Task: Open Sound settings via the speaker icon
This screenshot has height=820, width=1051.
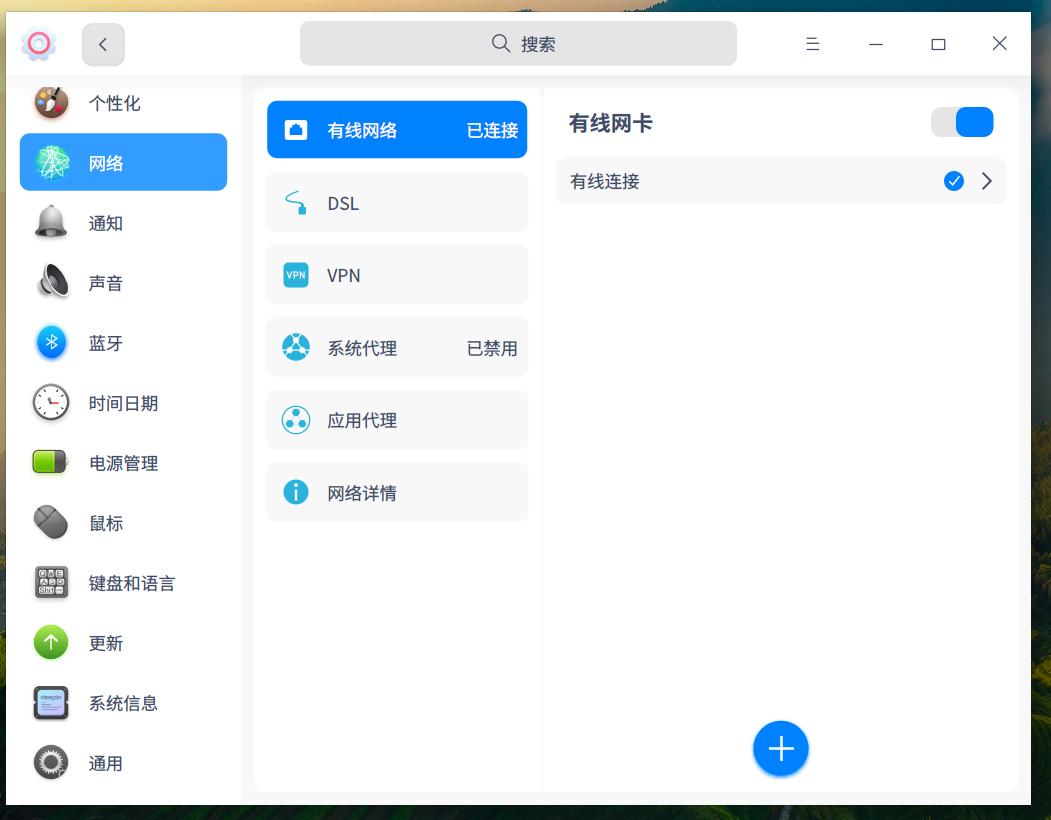Action: (51, 283)
